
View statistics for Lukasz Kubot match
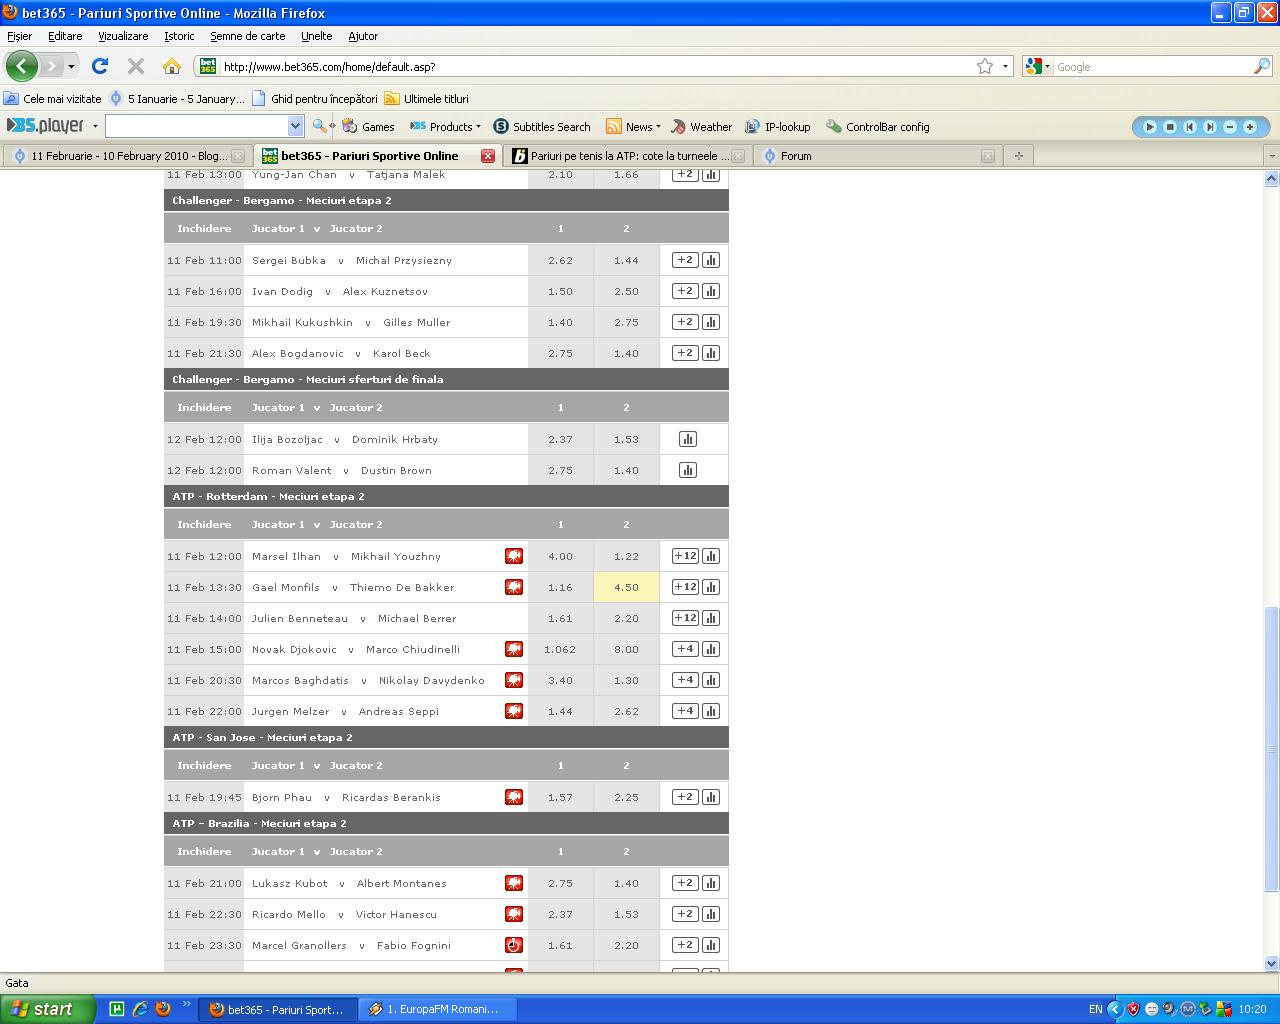(711, 883)
